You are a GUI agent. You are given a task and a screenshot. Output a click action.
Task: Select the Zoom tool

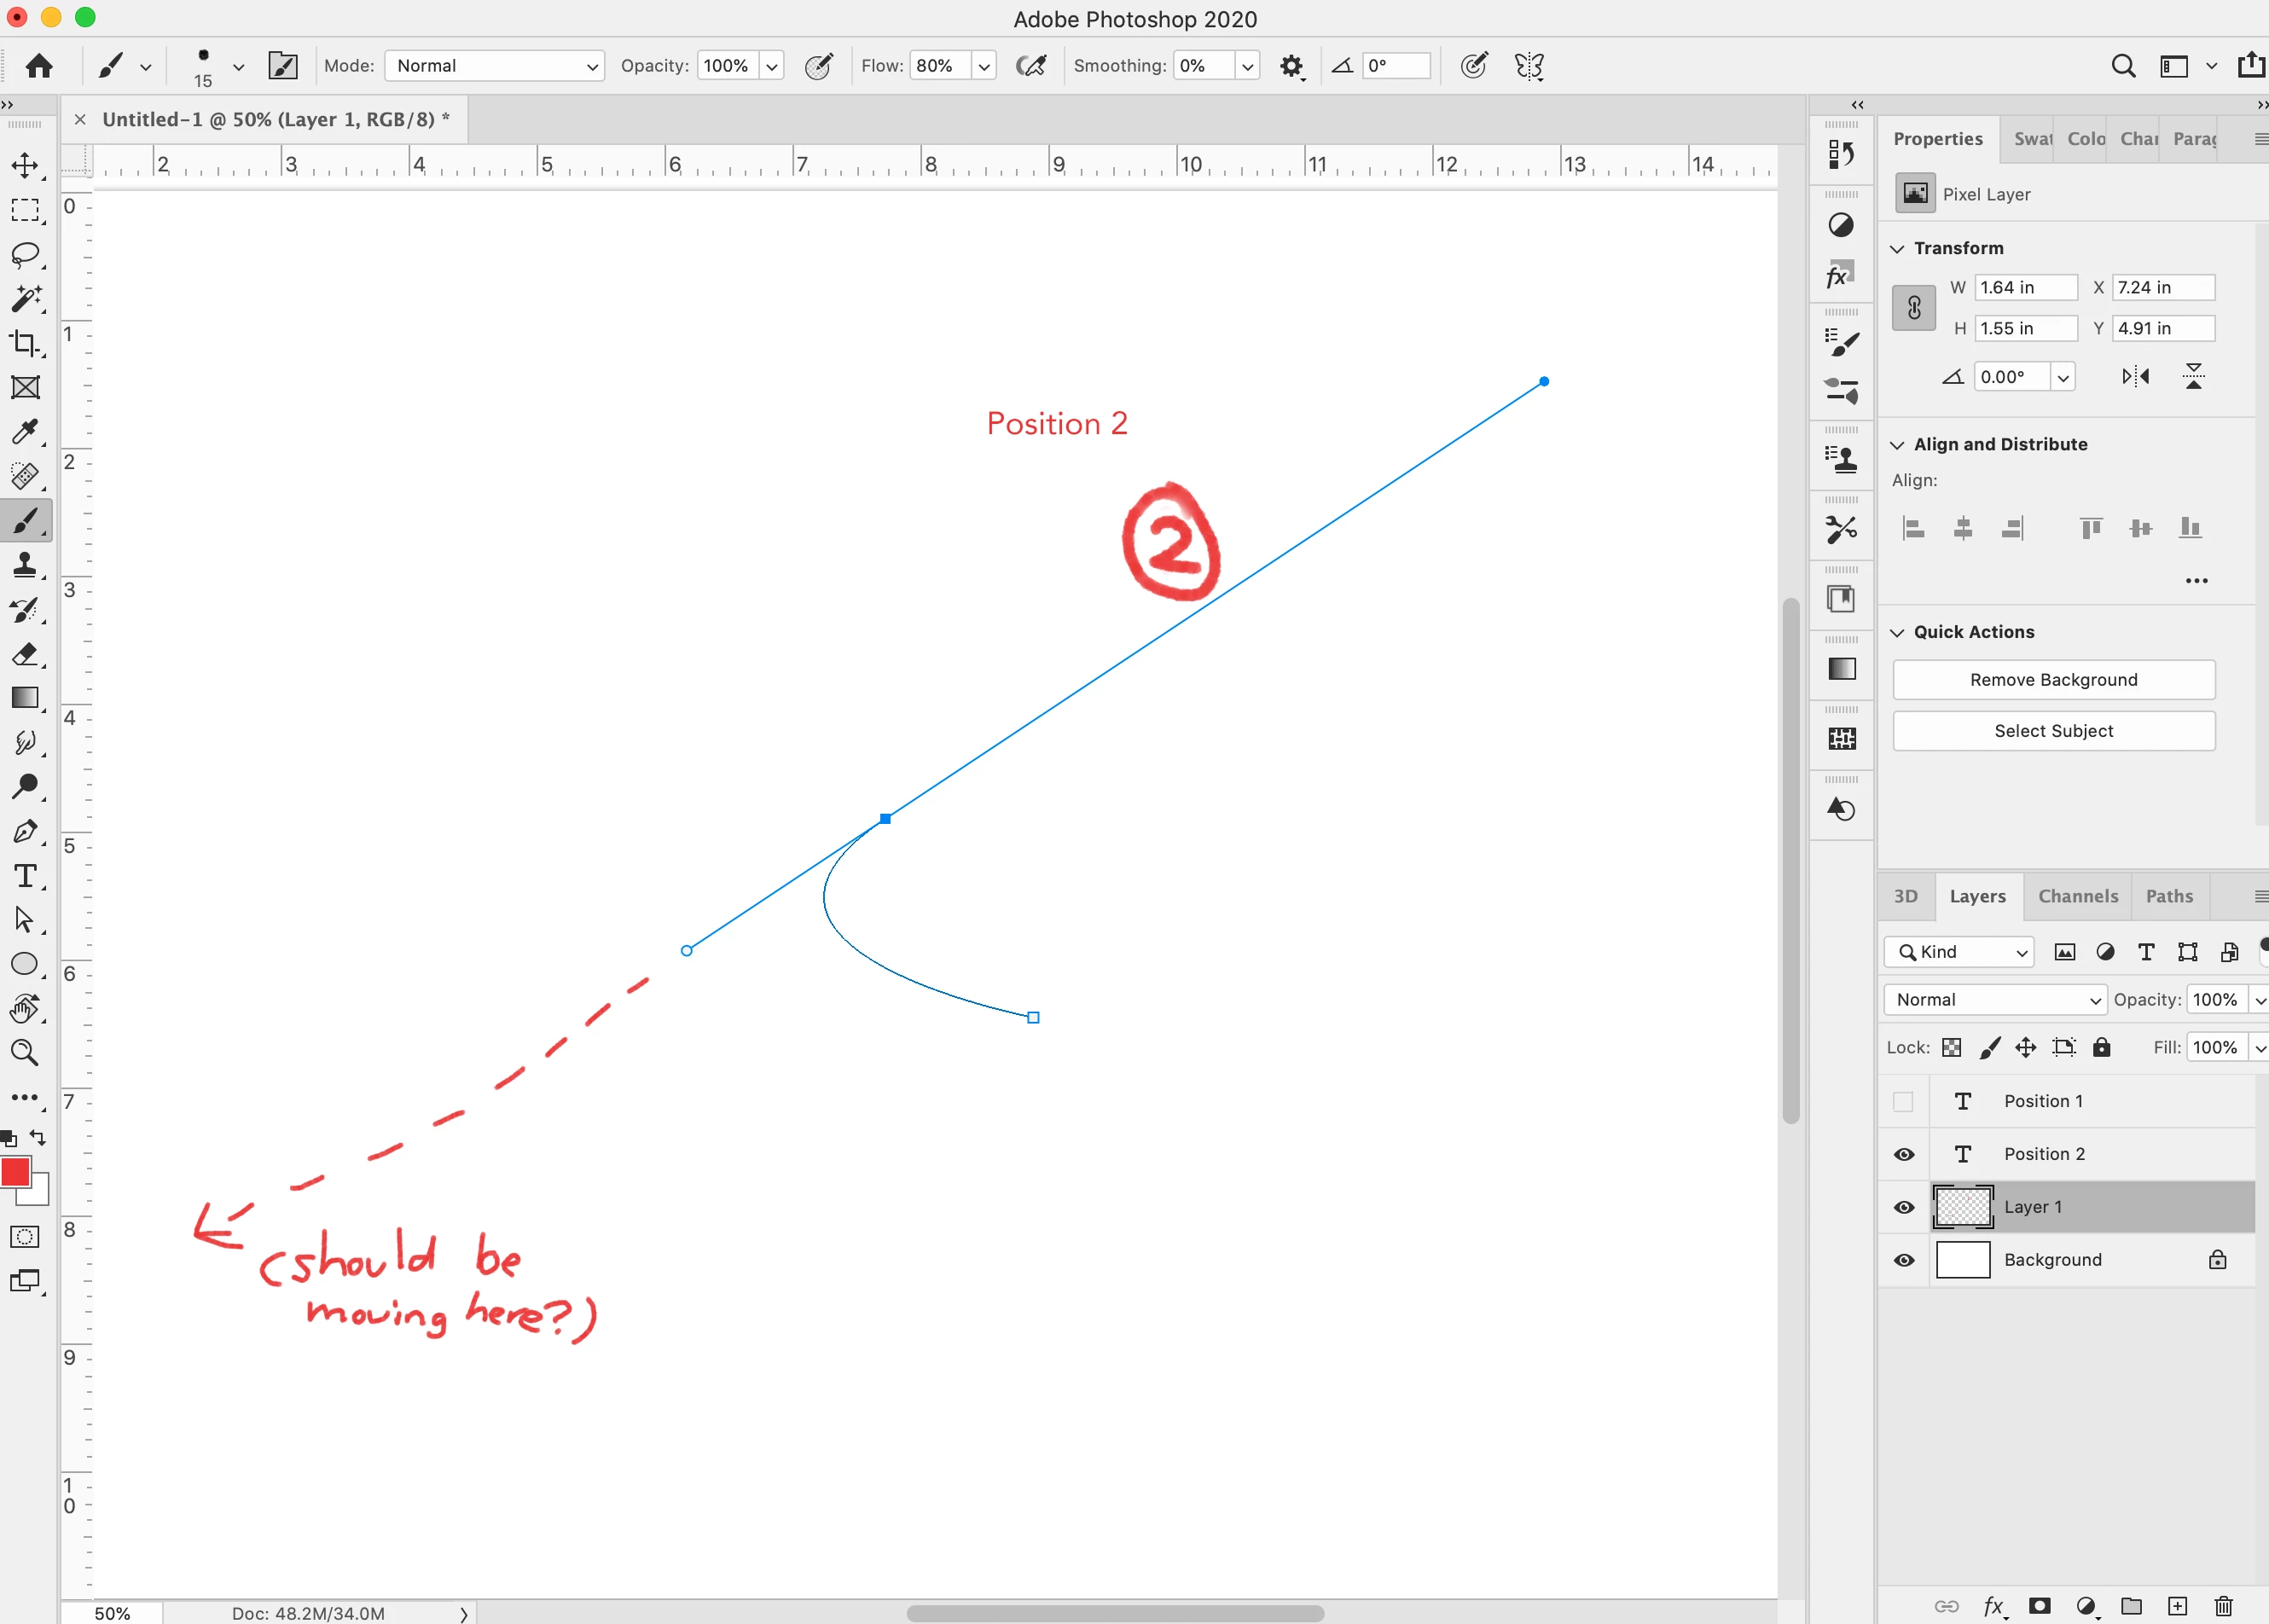point(25,1052)
